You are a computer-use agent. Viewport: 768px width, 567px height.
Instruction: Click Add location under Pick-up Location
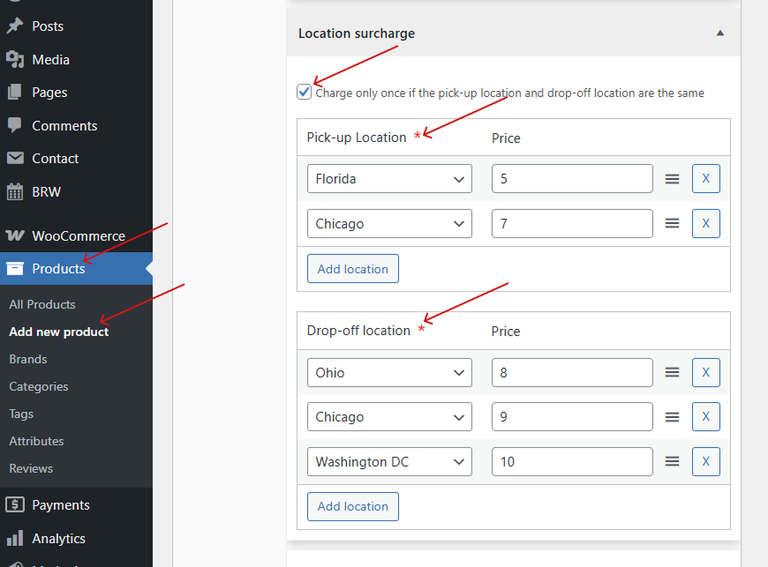point(352,269)
